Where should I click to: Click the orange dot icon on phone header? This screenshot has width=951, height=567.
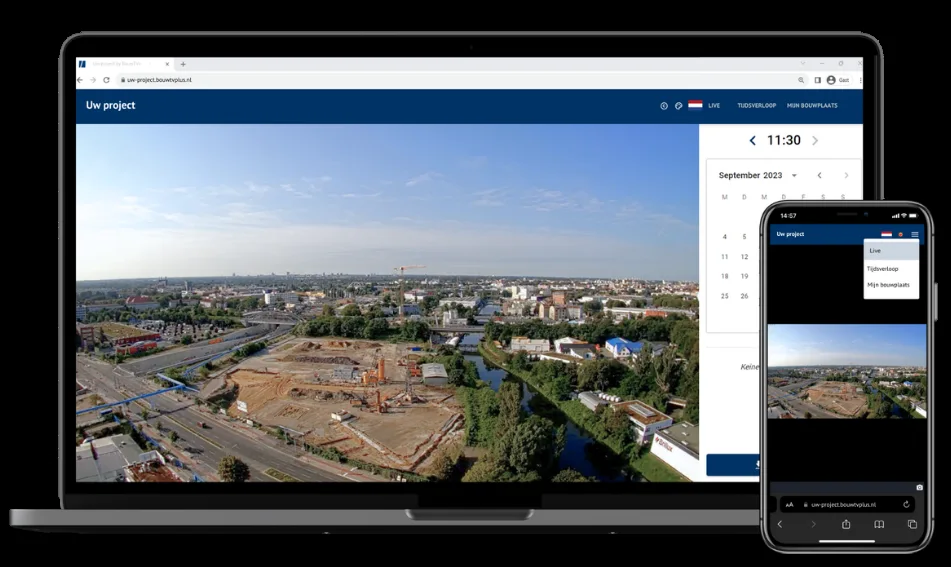[901, 234]
